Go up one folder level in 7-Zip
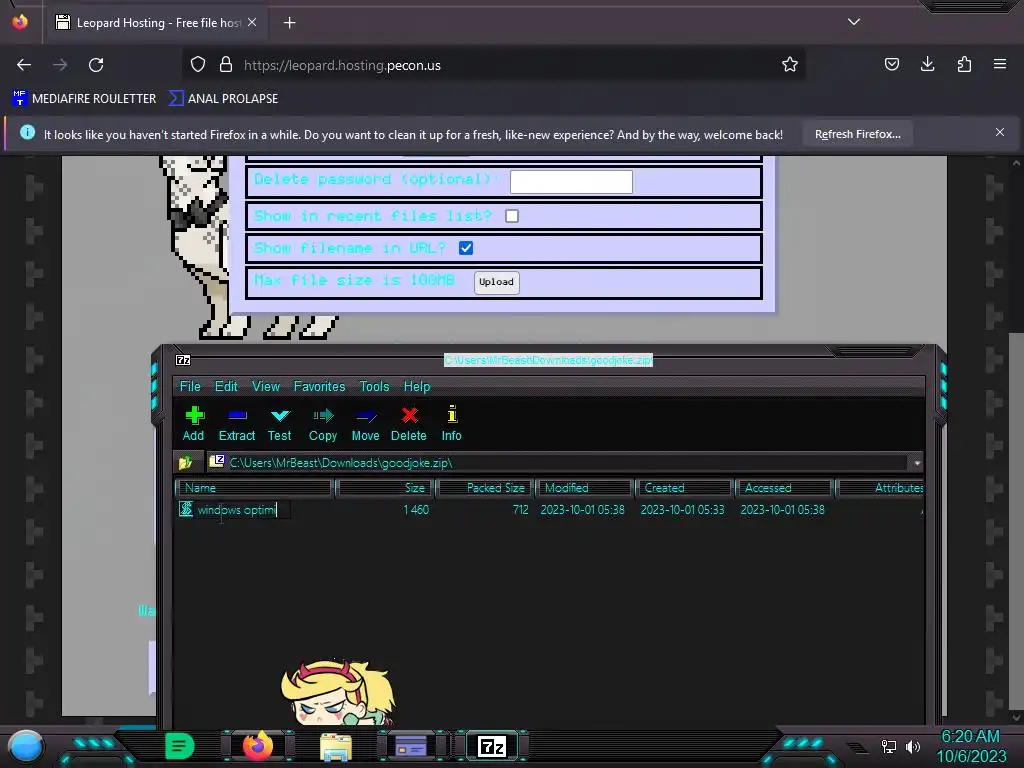 [x=185, y=462]
